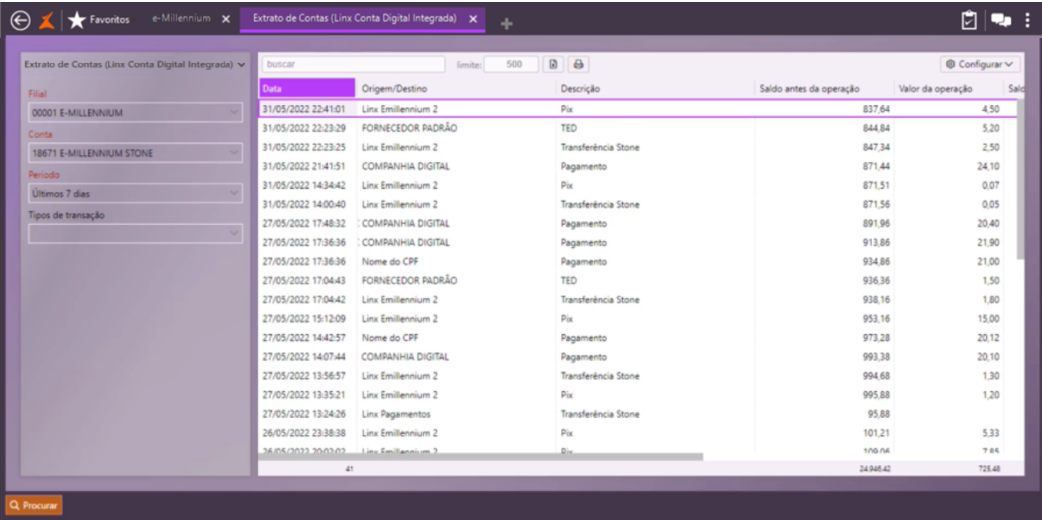The width and height of the screenshot is (1042, 520).
Task: Click operation value 24,10
Action: click(x=988, y=166)
